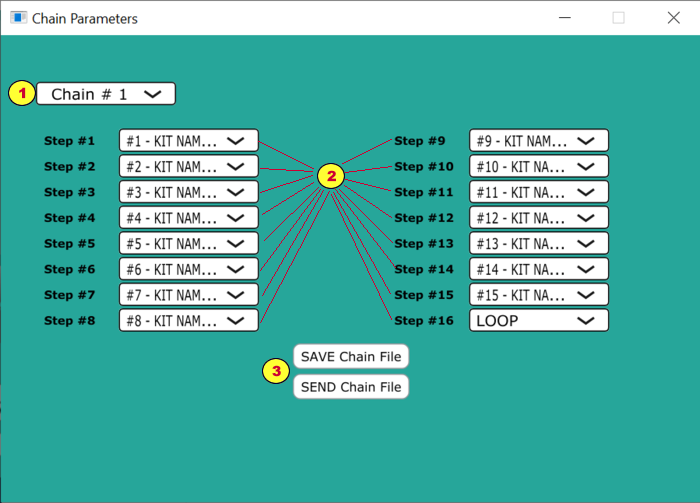Open the Step #15 kit dropdown
This screenshot has width=700, height=503.
[539, 295]
